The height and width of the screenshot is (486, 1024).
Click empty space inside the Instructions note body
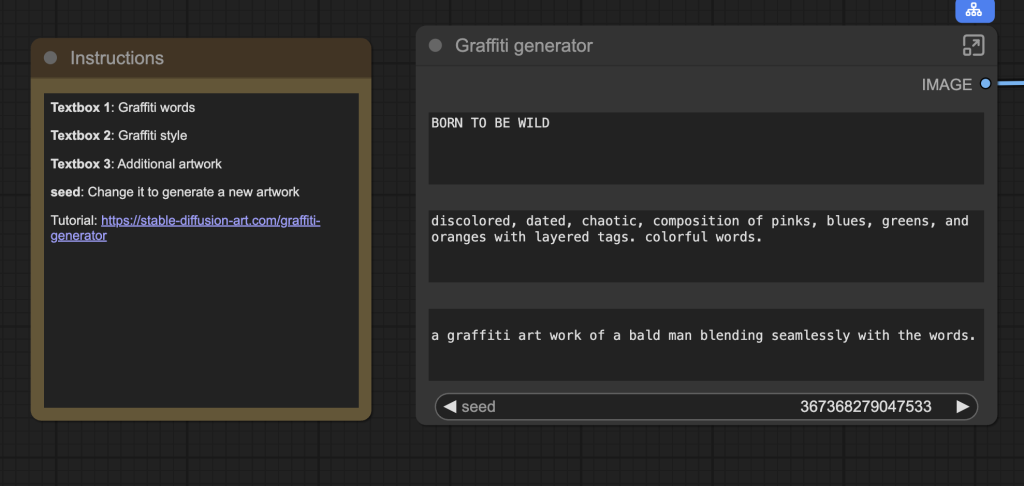[200, 330]
